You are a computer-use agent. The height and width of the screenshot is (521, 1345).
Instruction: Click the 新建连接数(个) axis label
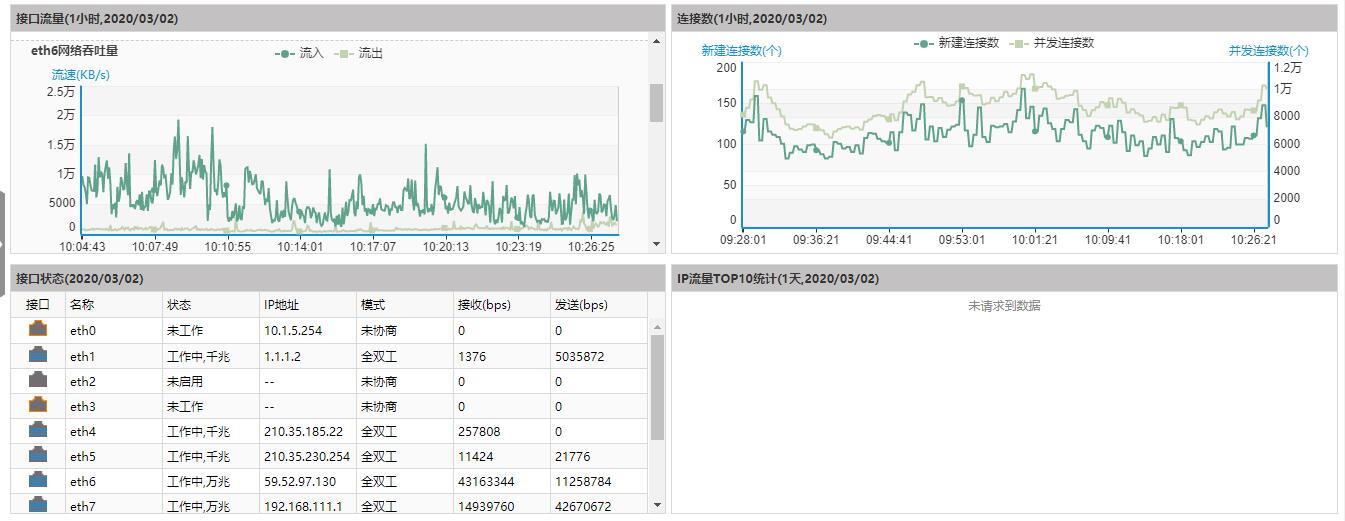(742, 50)
